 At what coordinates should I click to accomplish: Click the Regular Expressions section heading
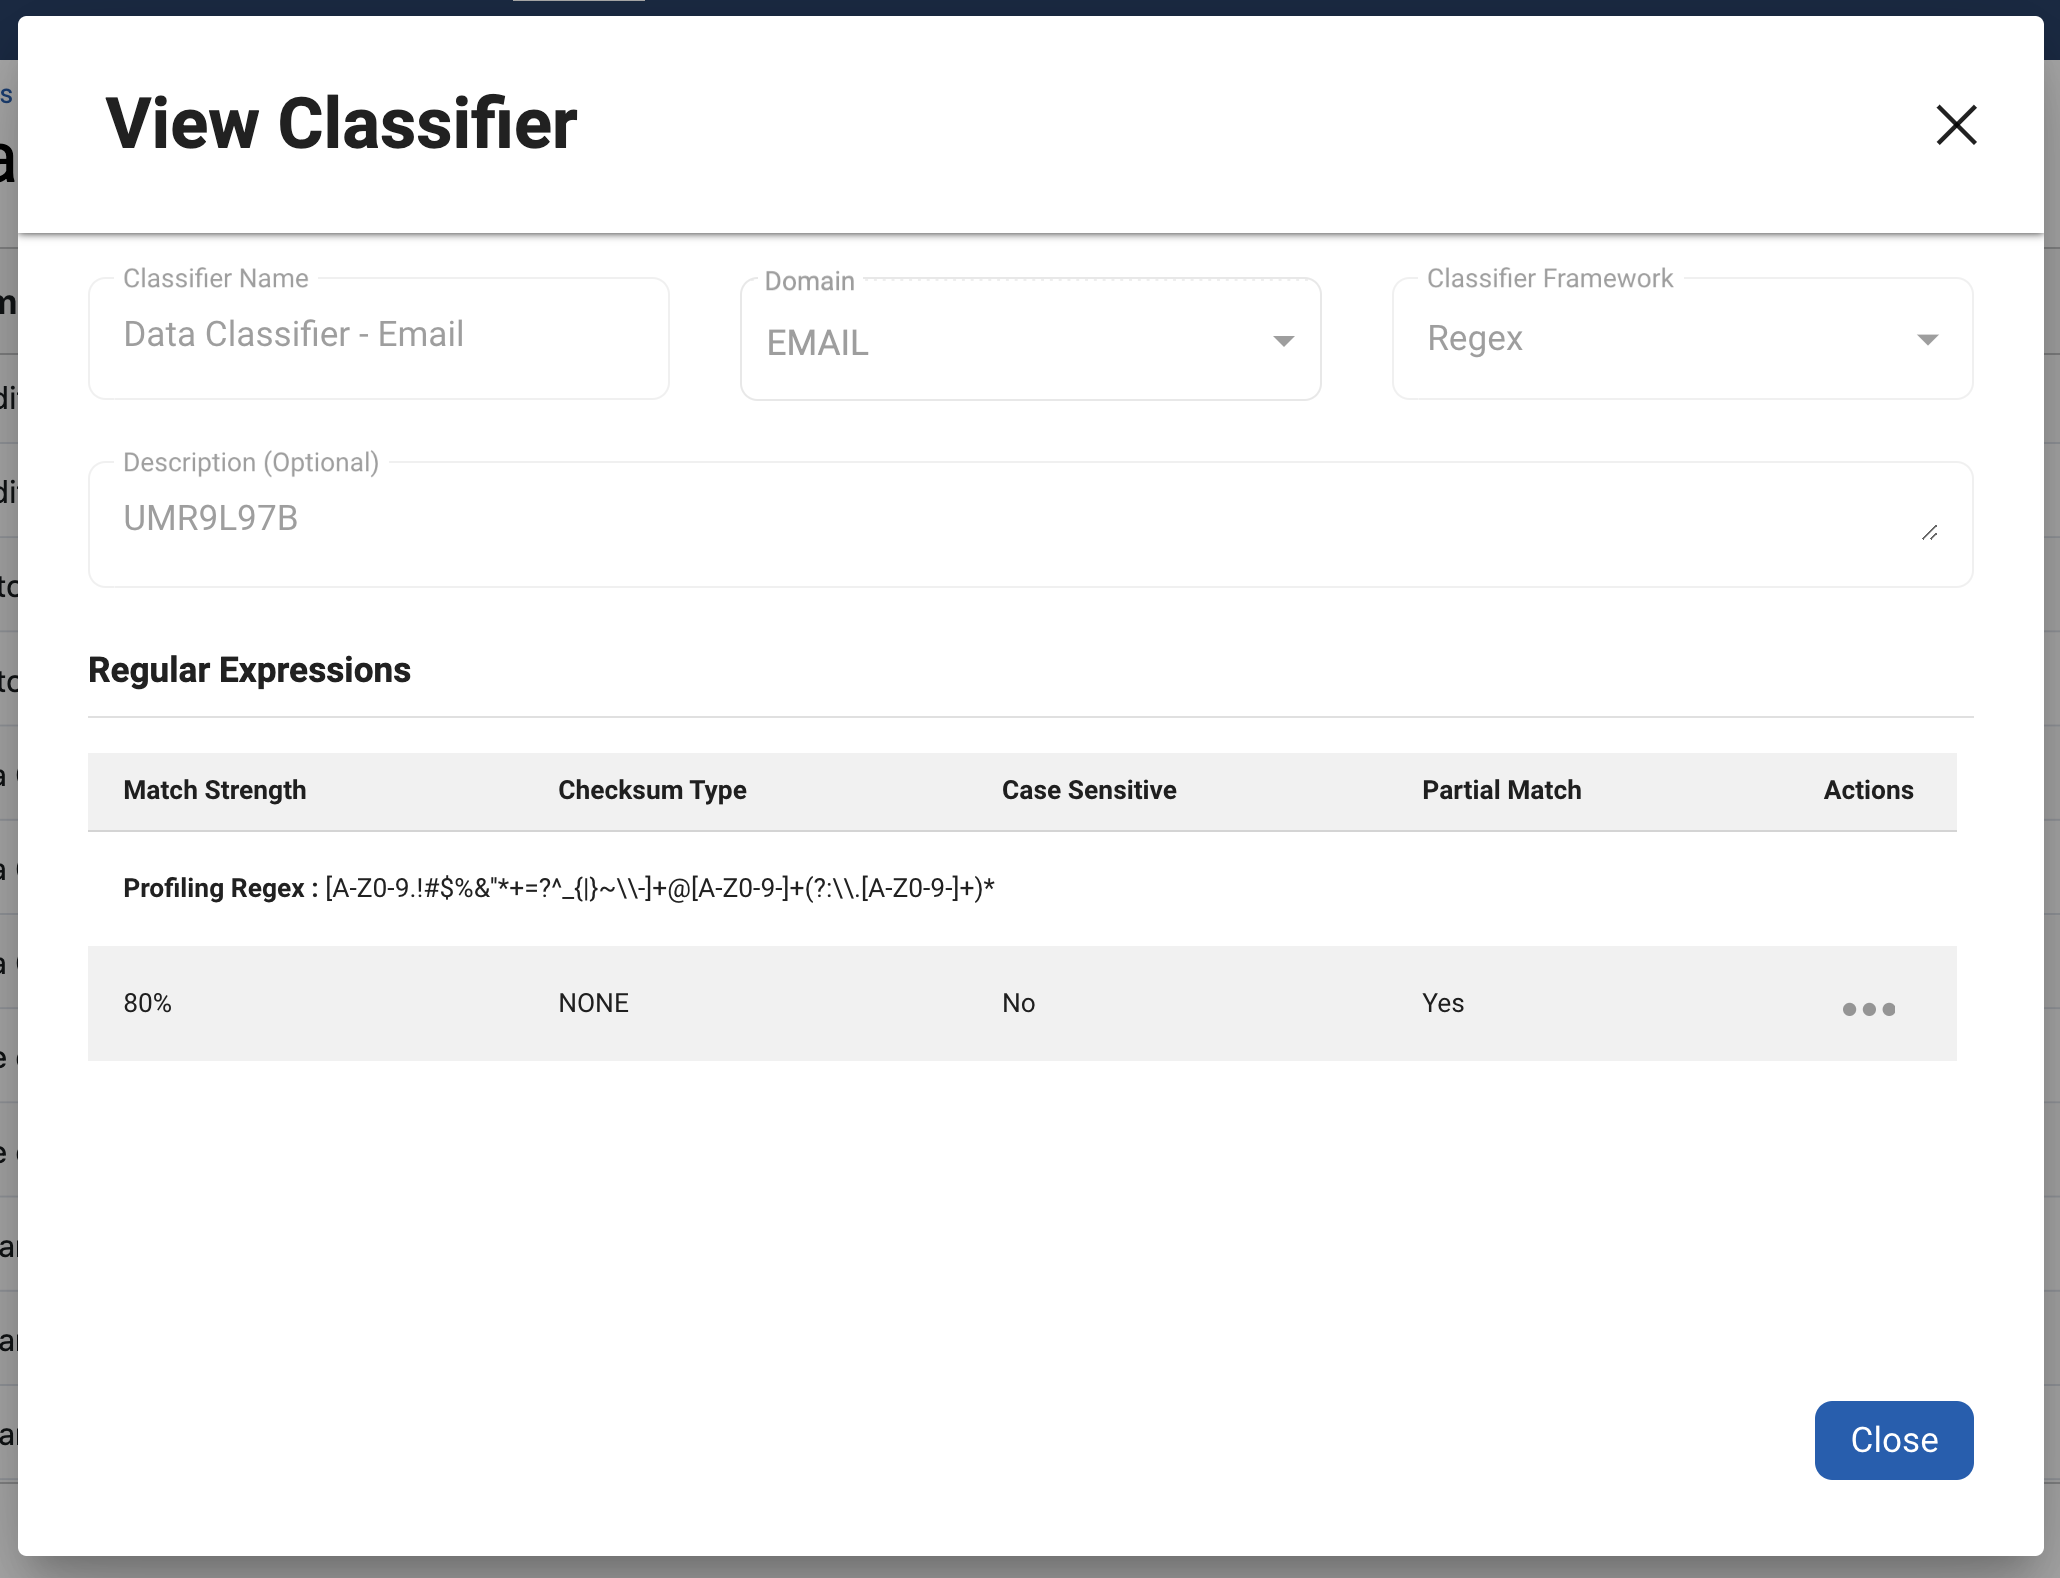[x=249, y=669]
